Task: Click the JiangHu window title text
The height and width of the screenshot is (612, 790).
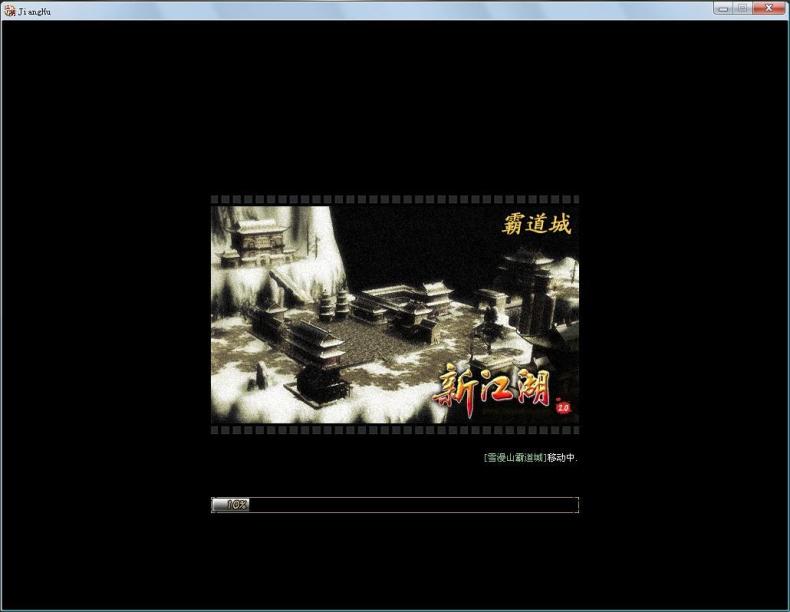Action: point(34,12)
